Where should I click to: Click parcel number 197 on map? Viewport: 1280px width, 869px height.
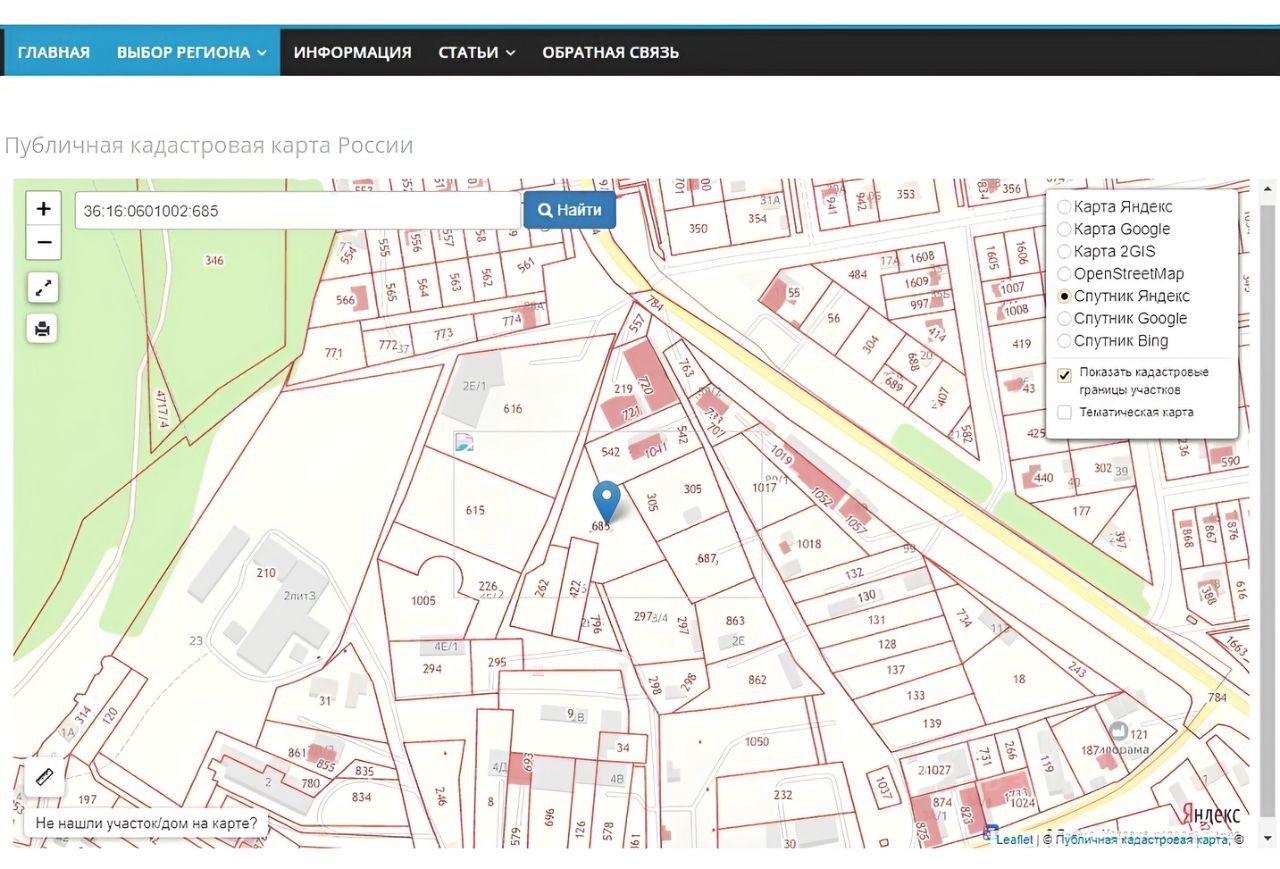87,799
